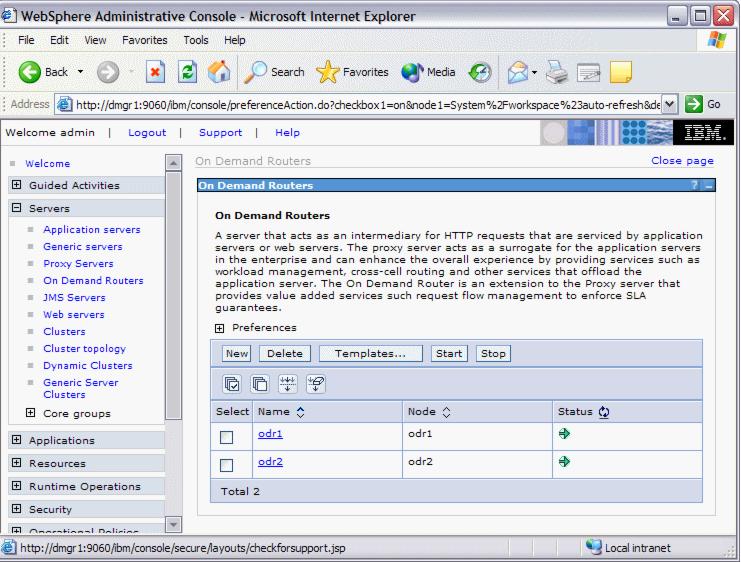Open the odr1 router link
The width and height of the screenshot is (741, 562).
[x=270, y=433]
